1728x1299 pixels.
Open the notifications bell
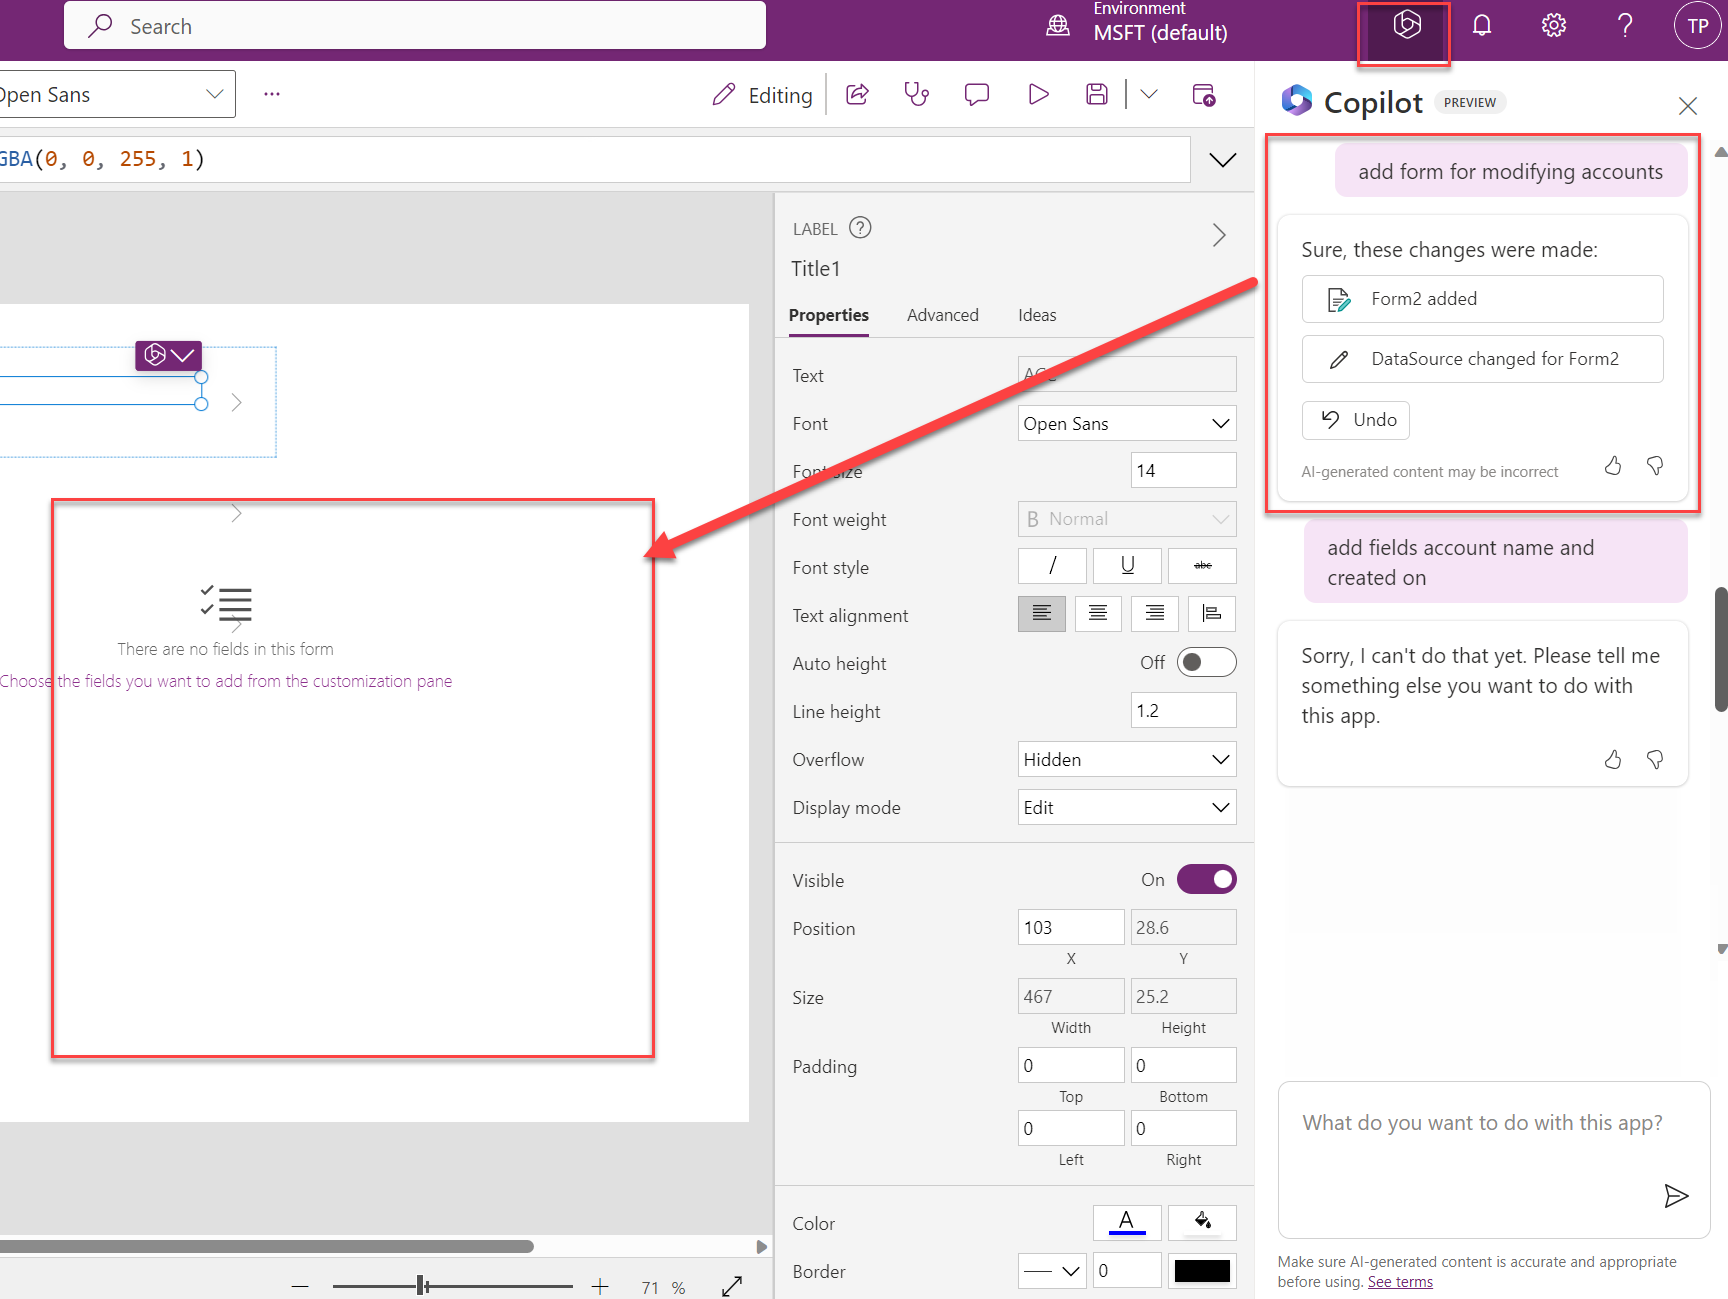[1481, 26]
